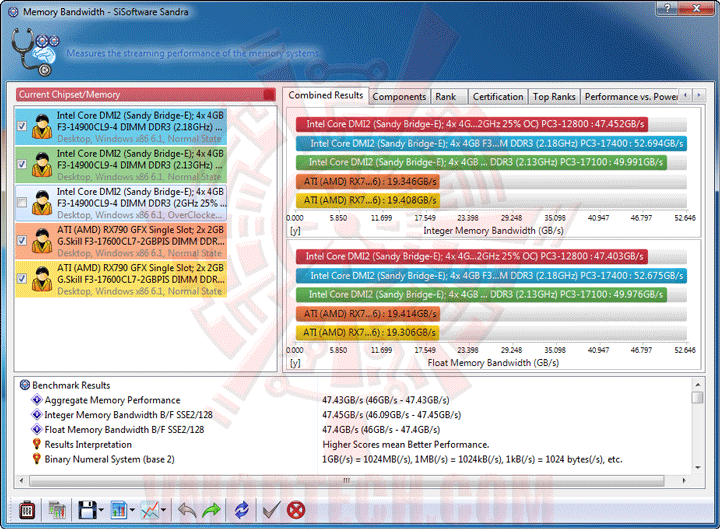This screenshot has width=720, height=529.
Task: Click the horizontal scrollbar left arrow
Action: [x=22, y=481]
